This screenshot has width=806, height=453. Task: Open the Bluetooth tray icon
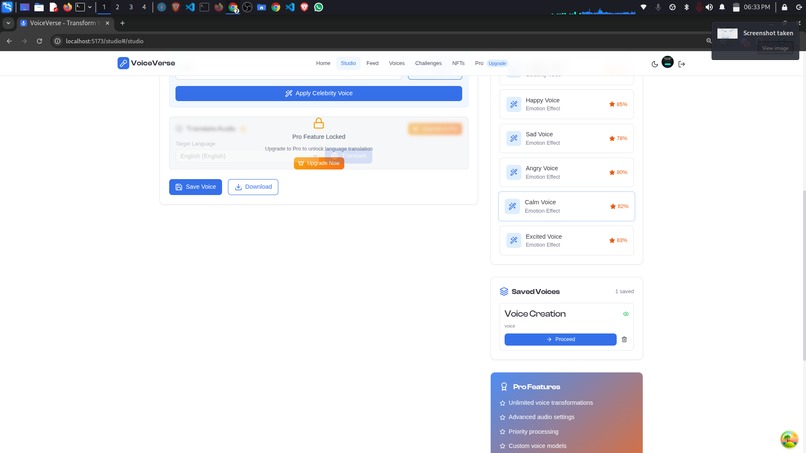pos(686,7)
